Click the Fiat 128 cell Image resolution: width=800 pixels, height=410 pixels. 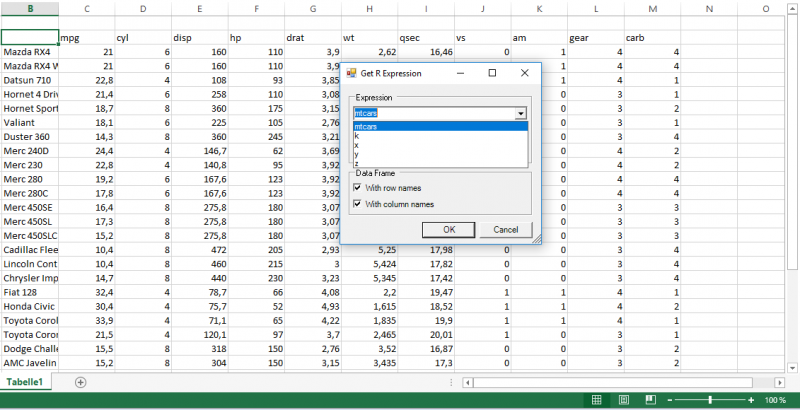30,292
